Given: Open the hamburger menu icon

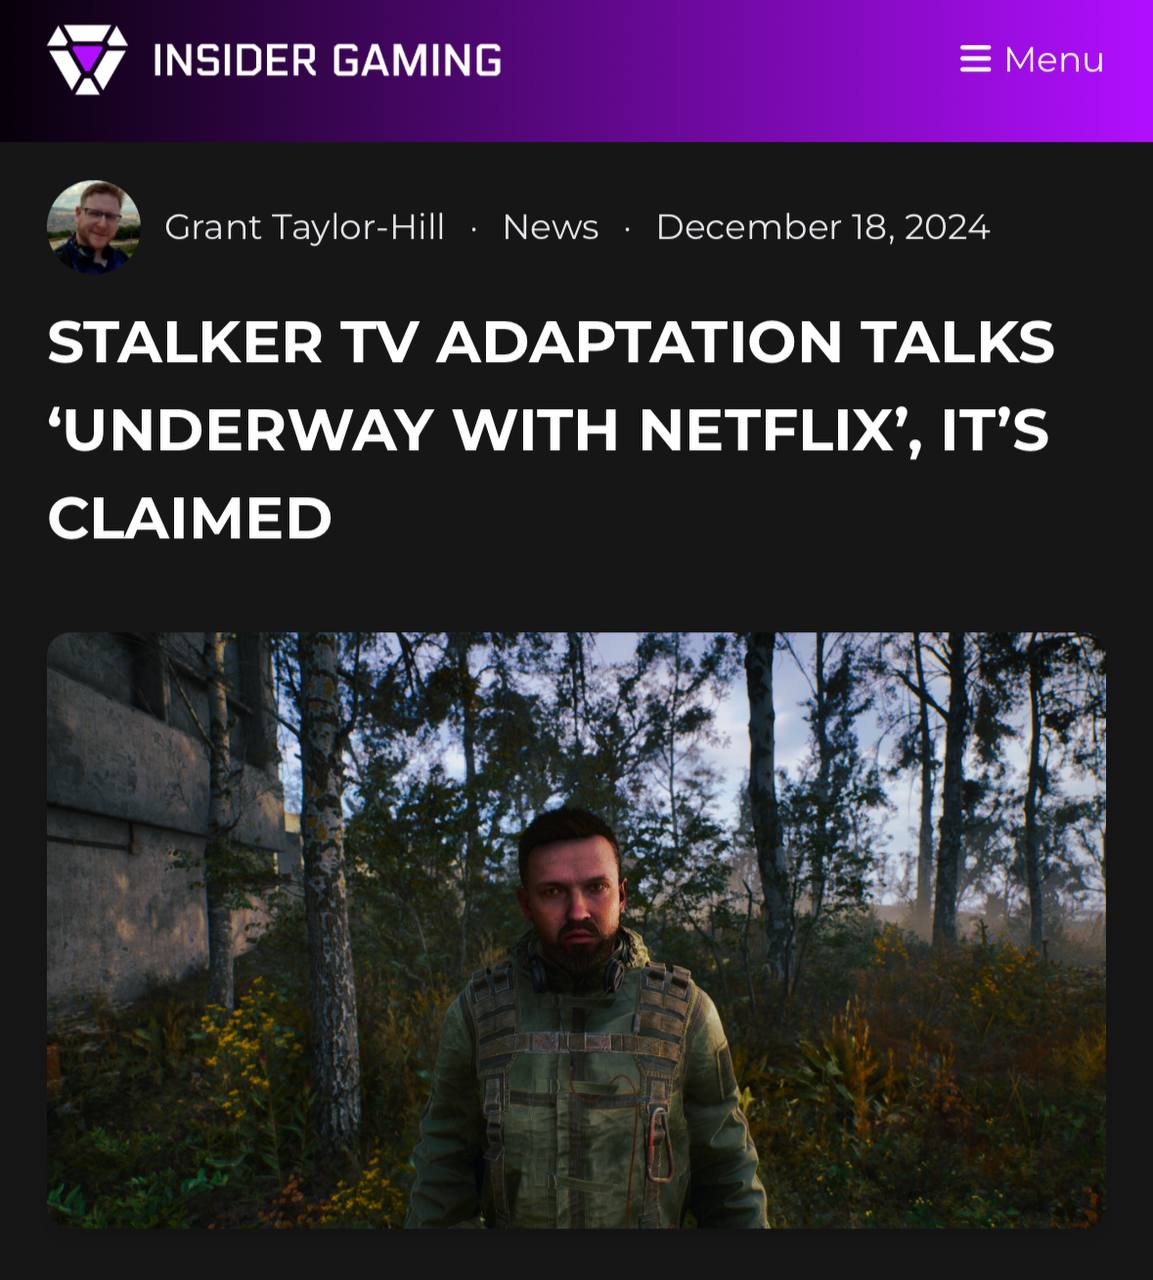Looking at the screenshot, I should coord(975,59).
